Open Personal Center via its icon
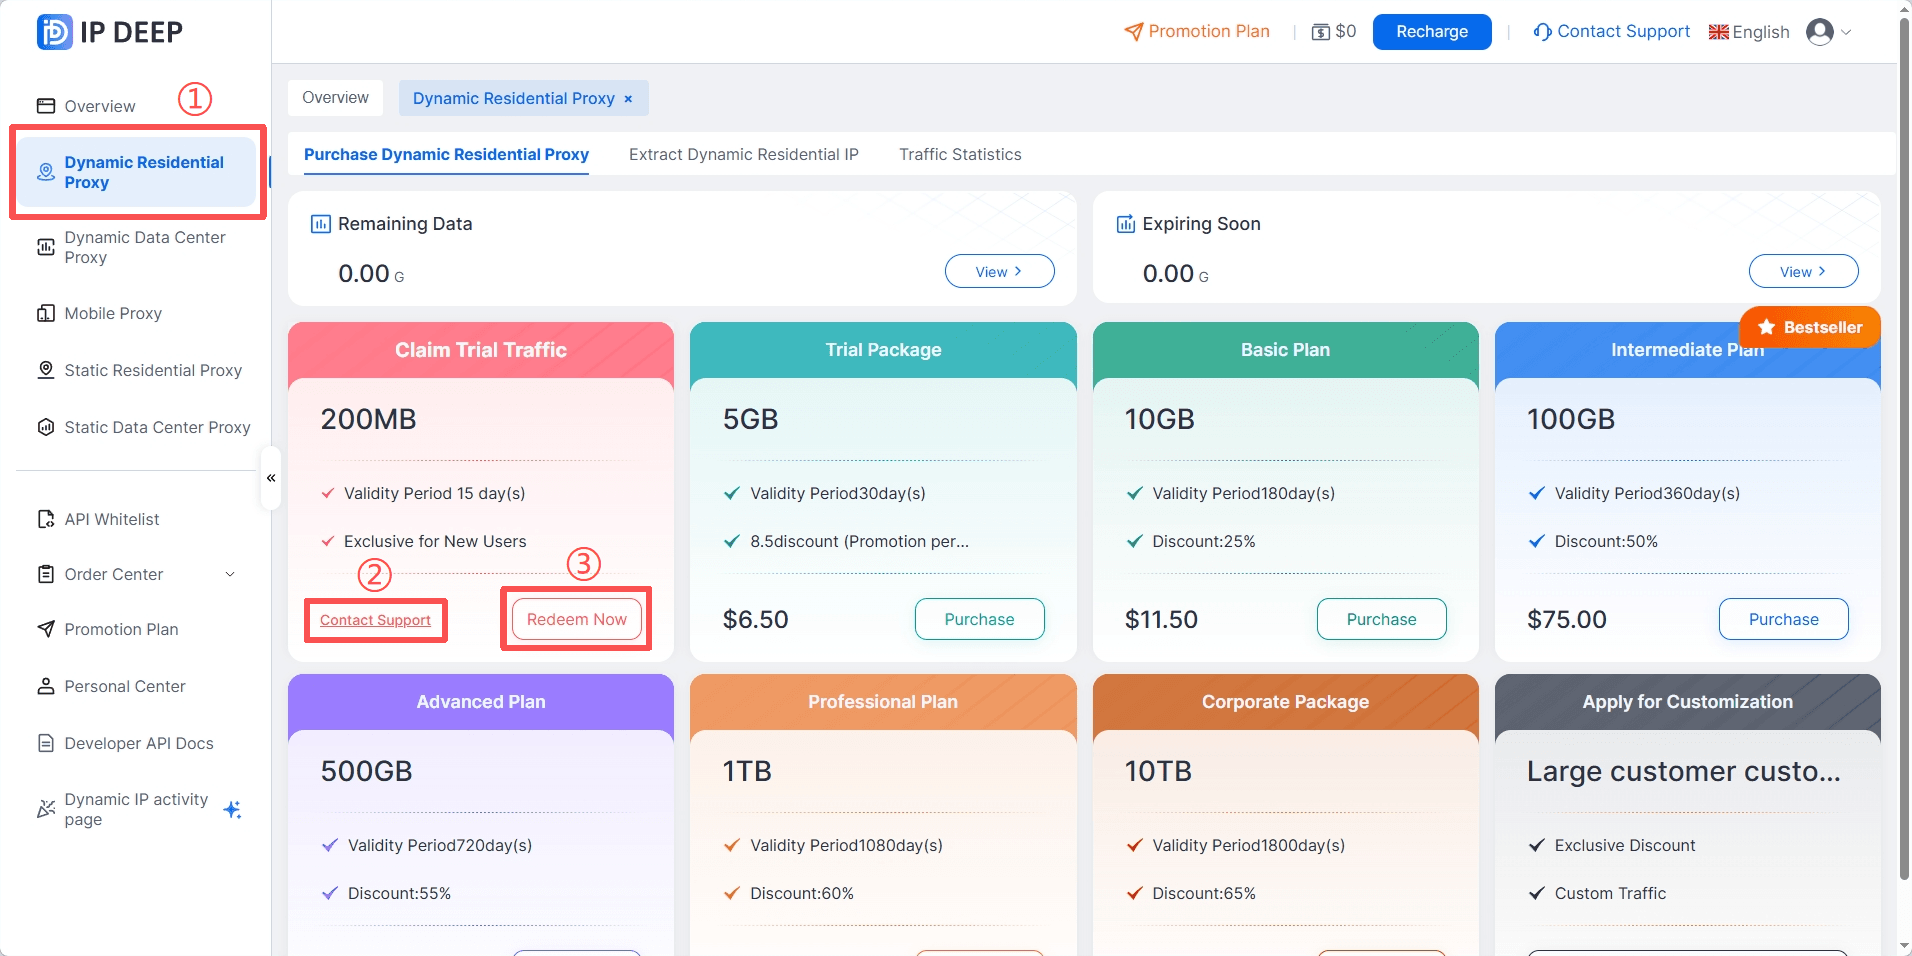 pos(46,686)
